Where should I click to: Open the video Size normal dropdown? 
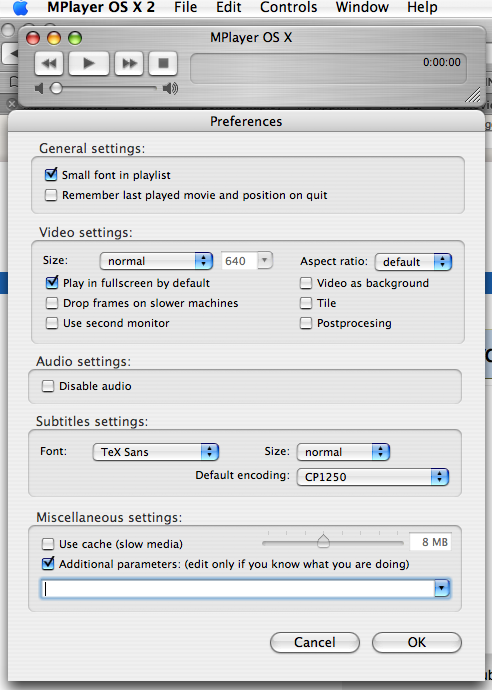pos(156,261)
